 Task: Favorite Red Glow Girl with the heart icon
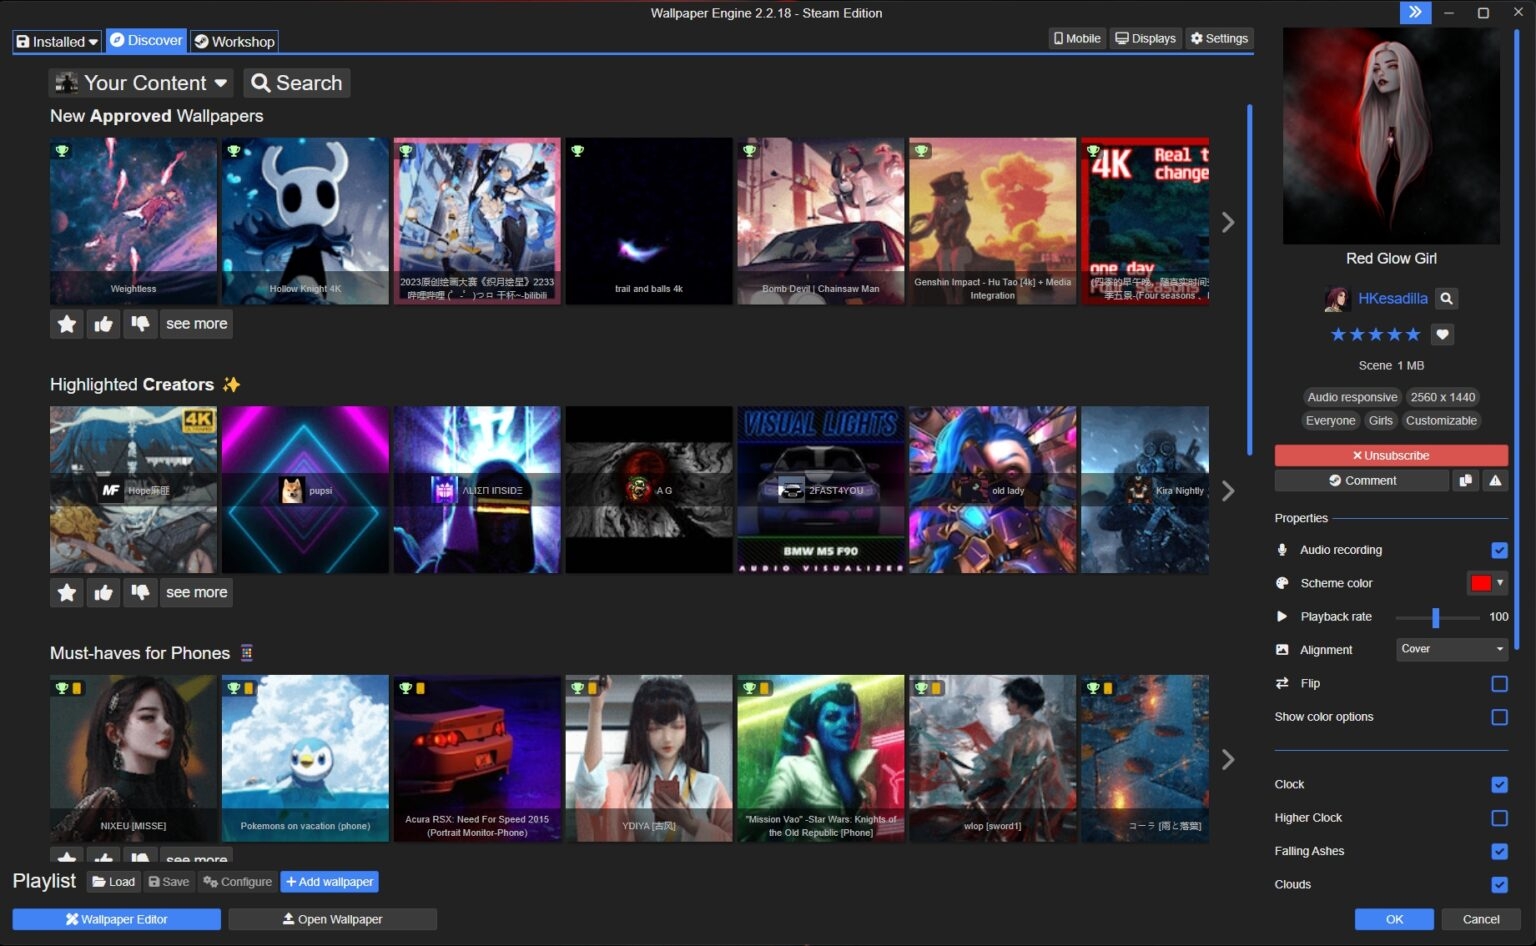(1442, 334)
